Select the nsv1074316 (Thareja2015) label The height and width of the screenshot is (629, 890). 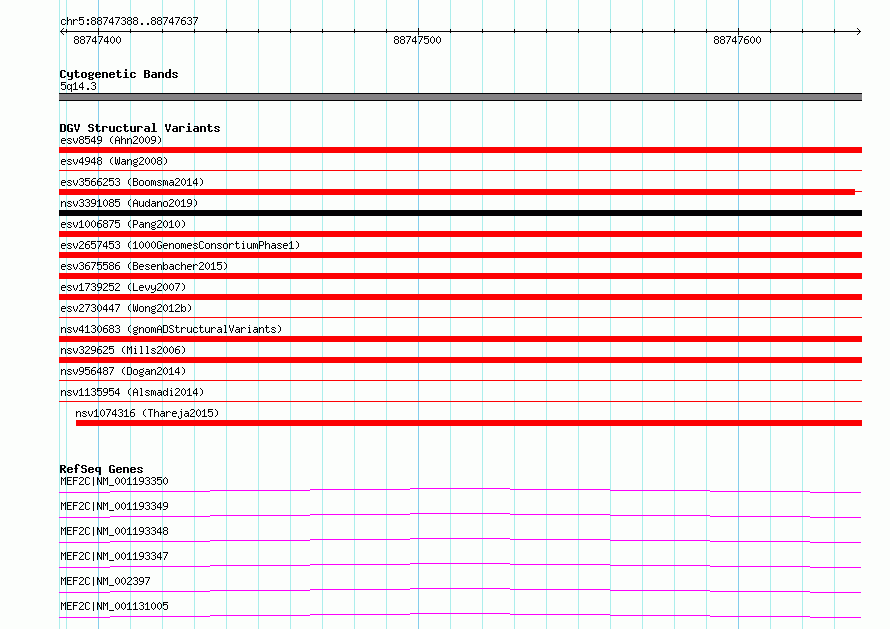click(x=147, y=413)
